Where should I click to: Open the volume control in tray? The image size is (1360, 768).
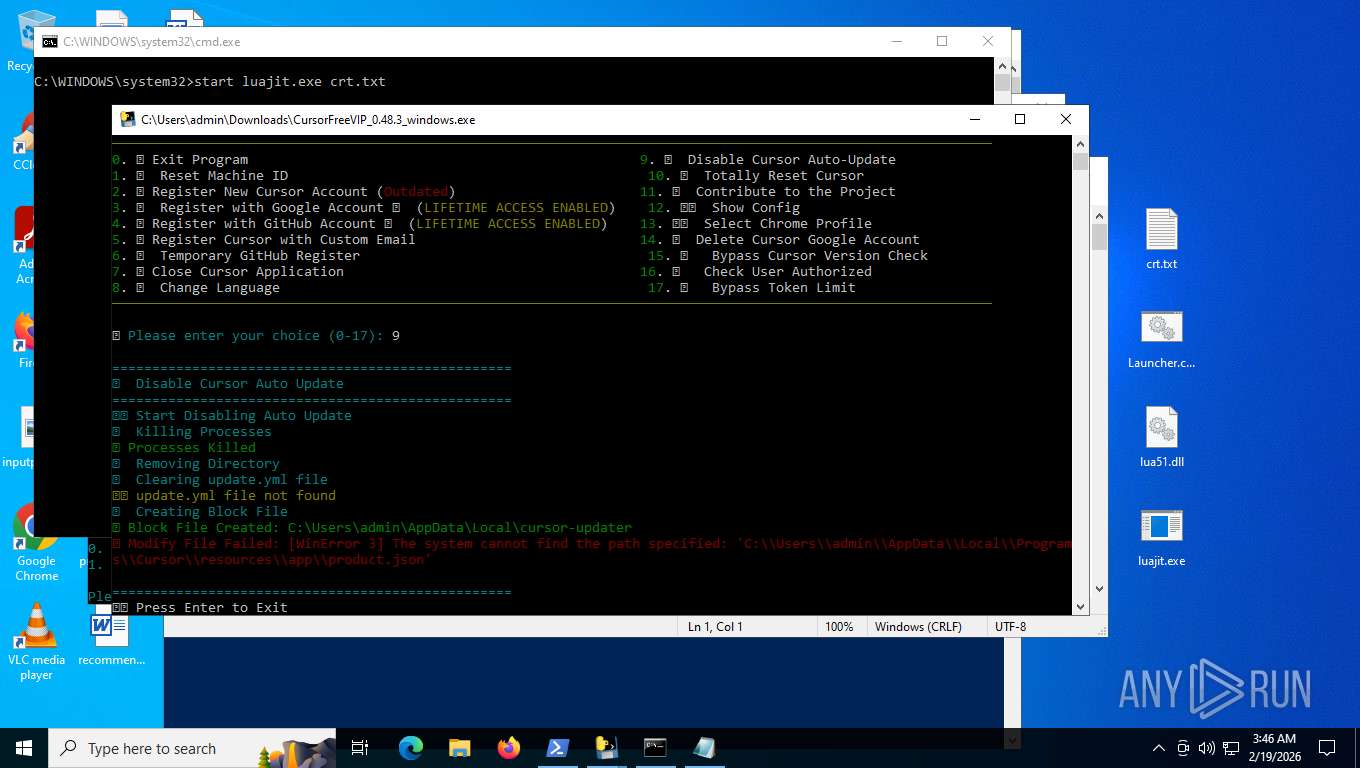[1207, 748]
